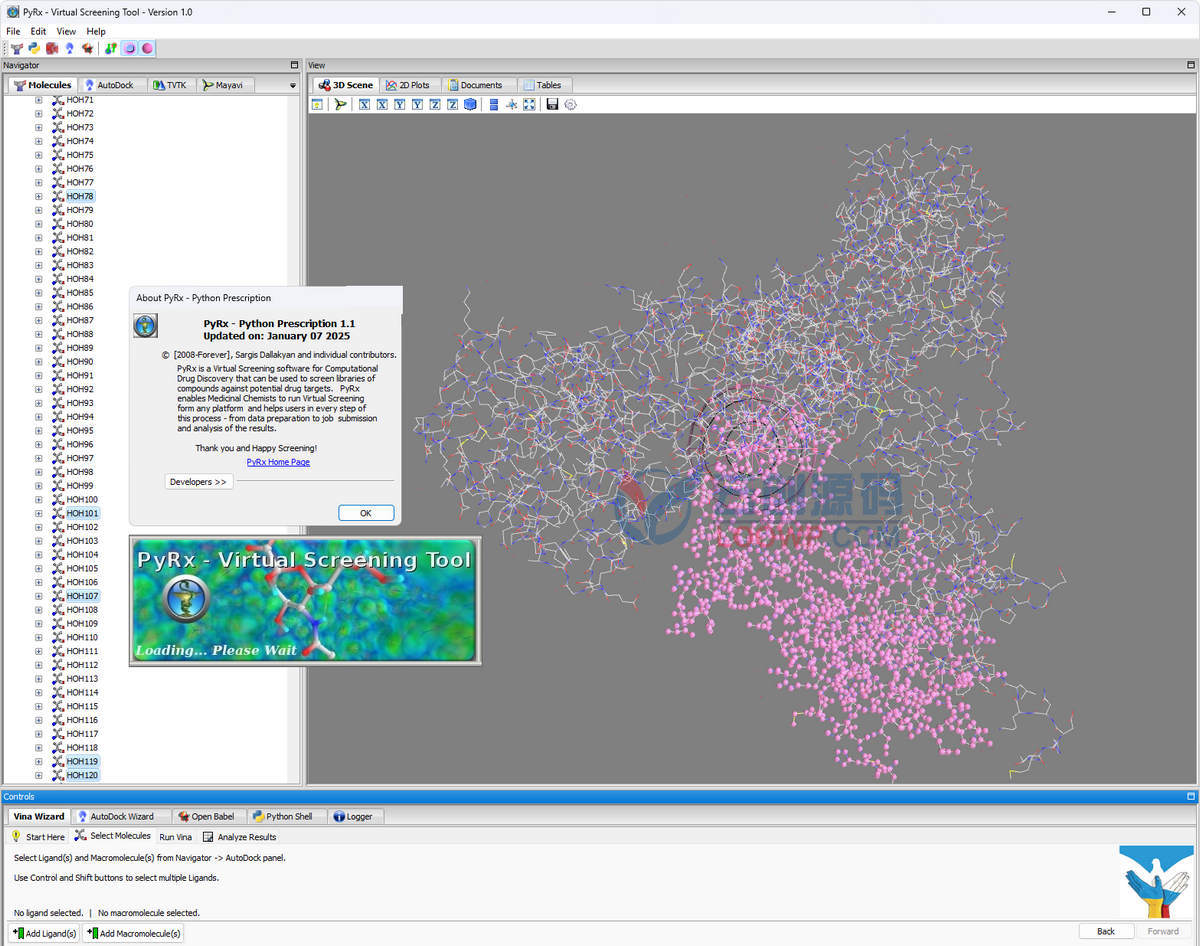Select the HOH107 tree item

(83, 596)
